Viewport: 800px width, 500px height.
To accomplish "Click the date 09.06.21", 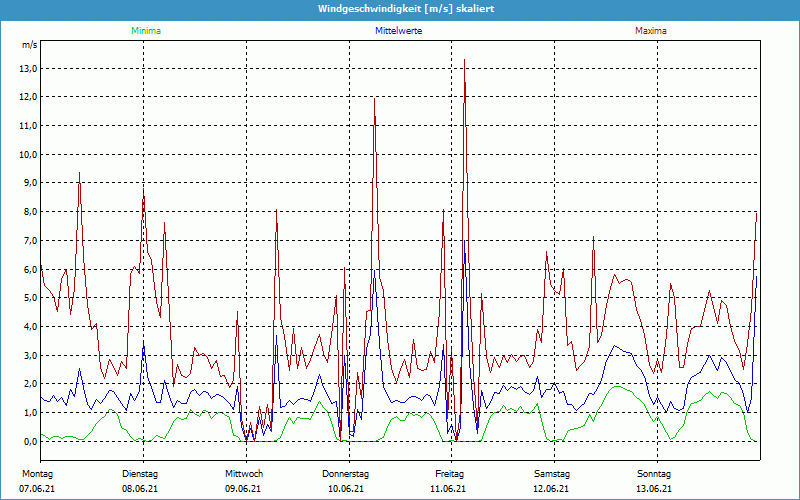I will (x=243, y=489).
